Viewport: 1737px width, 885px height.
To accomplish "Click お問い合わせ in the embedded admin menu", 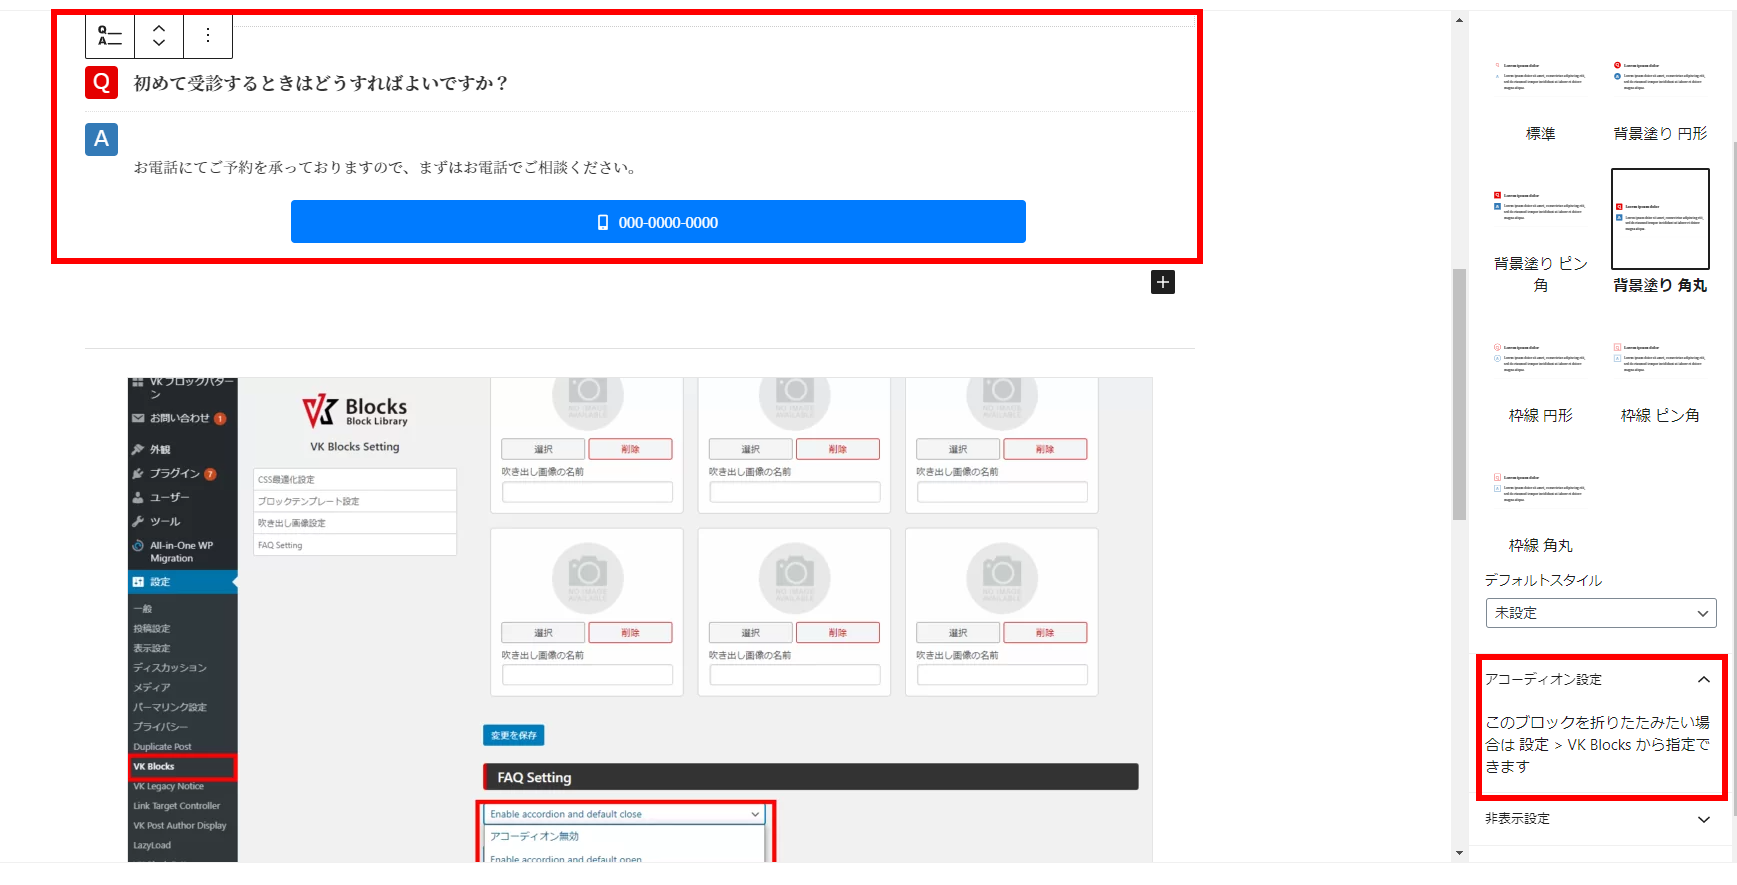I will click(x=182, y=418).
